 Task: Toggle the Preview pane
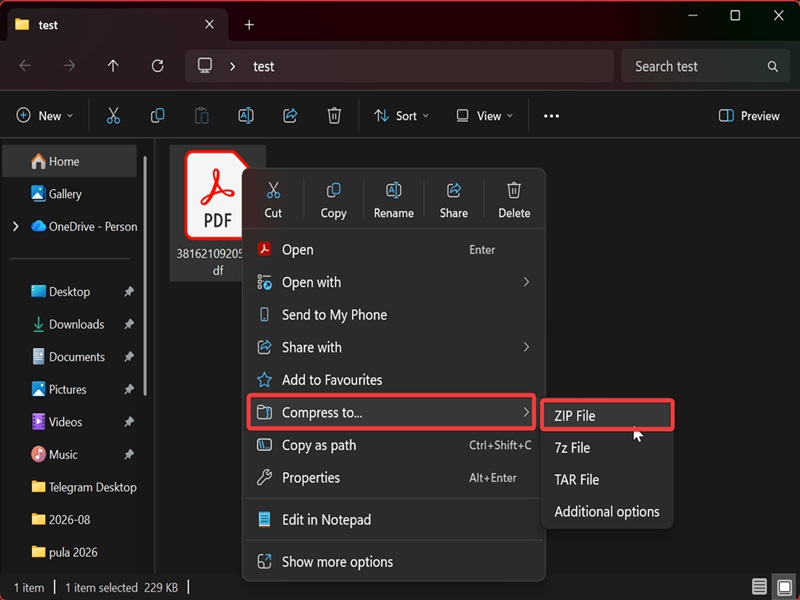(749, 116)
